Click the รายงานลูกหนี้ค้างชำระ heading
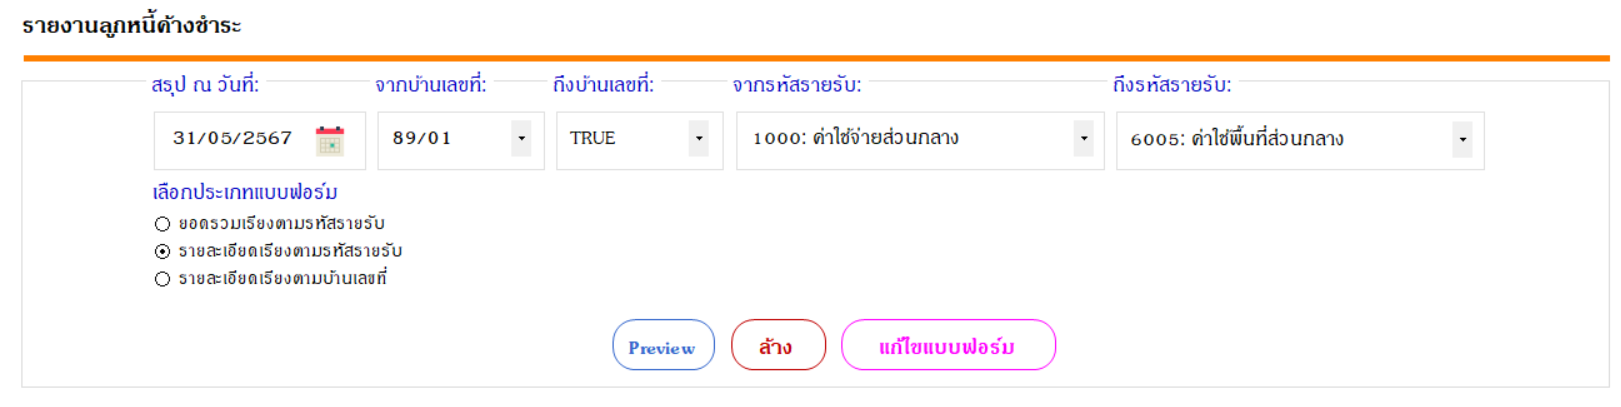Image resolution: width=1621 pixels, height=407 pixels. click(x=132, y=25)
